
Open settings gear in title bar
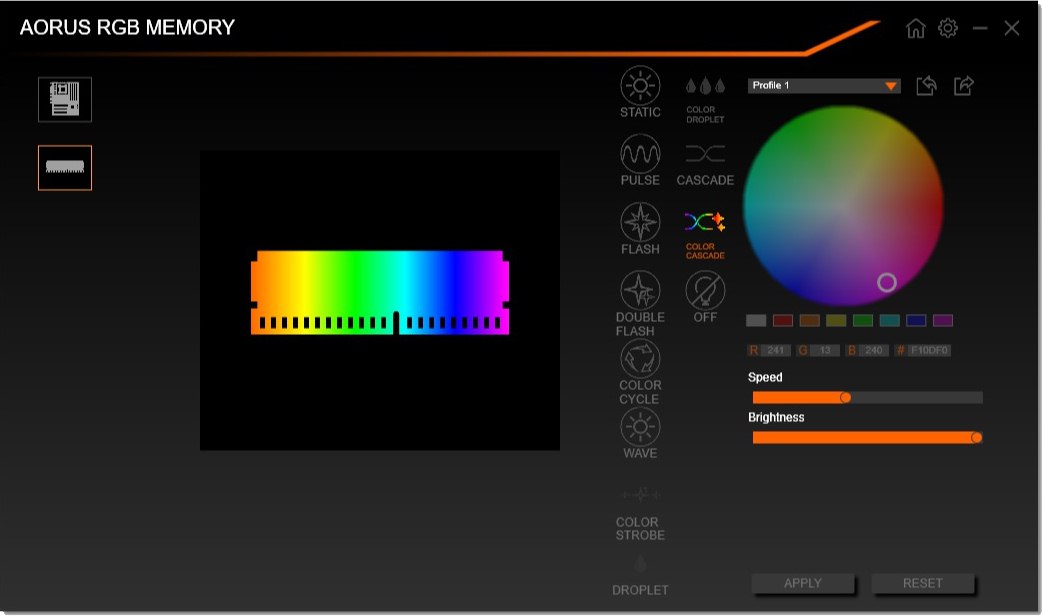[948, 28]
